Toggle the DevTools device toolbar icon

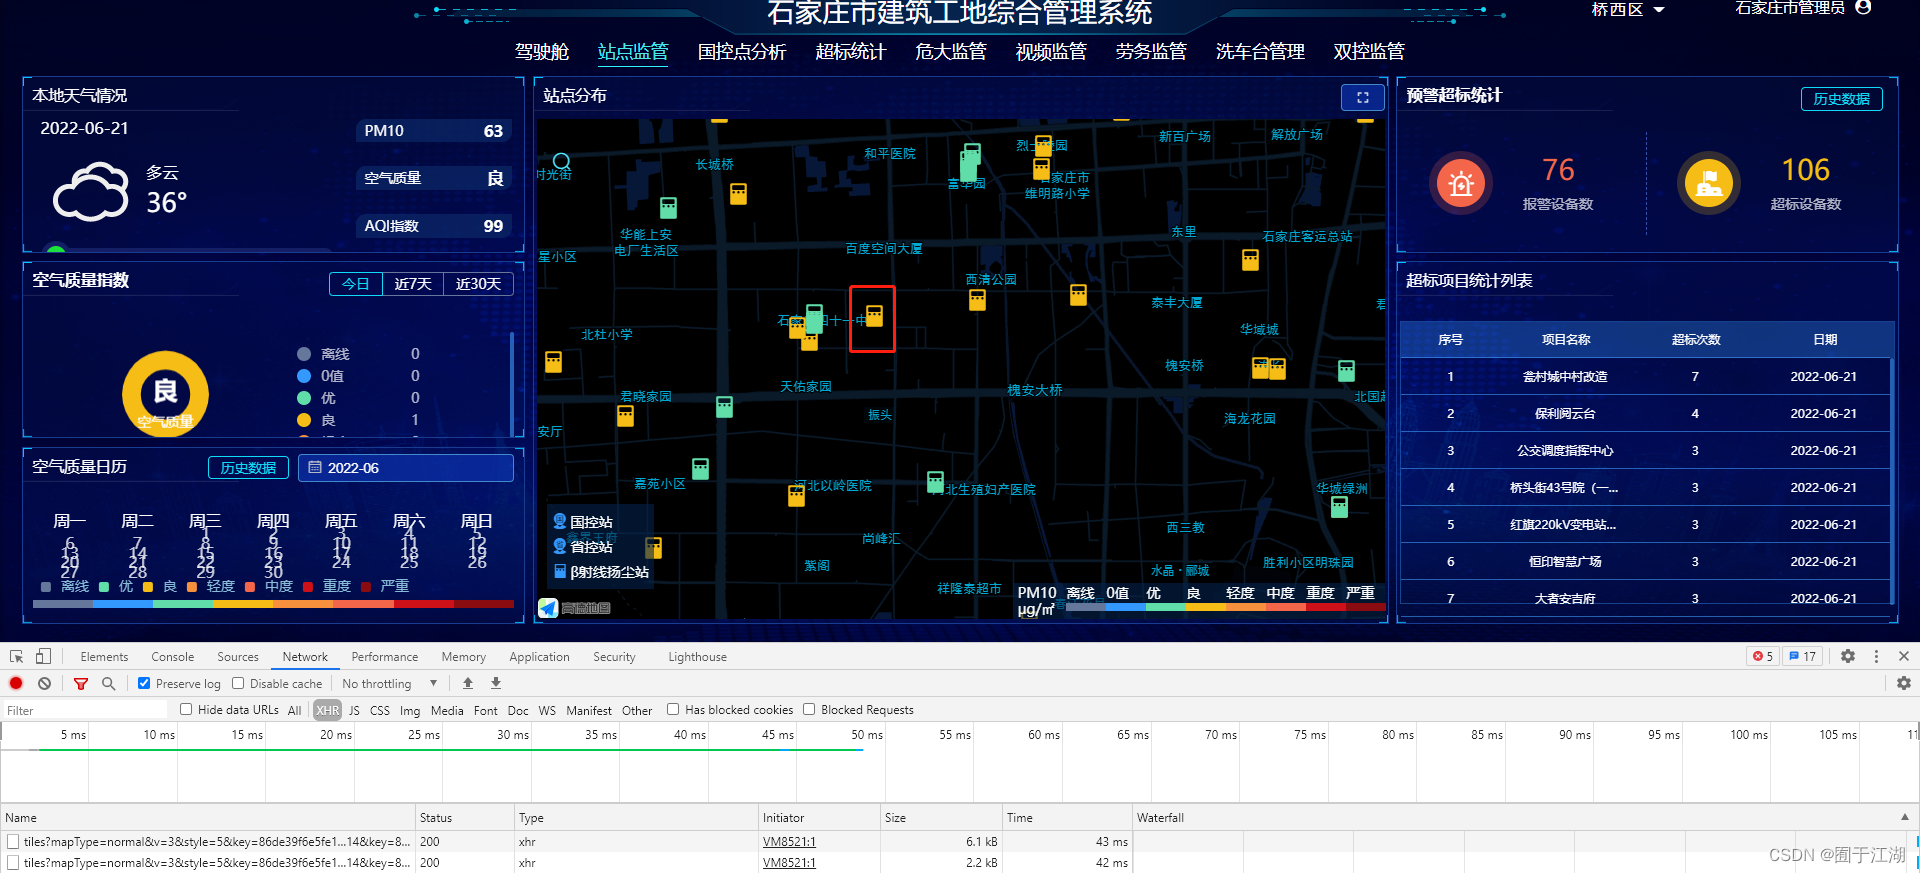[43, 657]
